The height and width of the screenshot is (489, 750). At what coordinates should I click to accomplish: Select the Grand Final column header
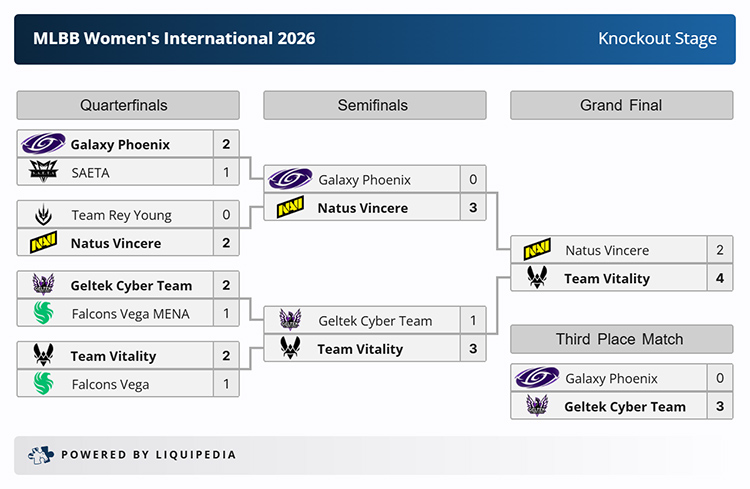click(x=621, y=105)
